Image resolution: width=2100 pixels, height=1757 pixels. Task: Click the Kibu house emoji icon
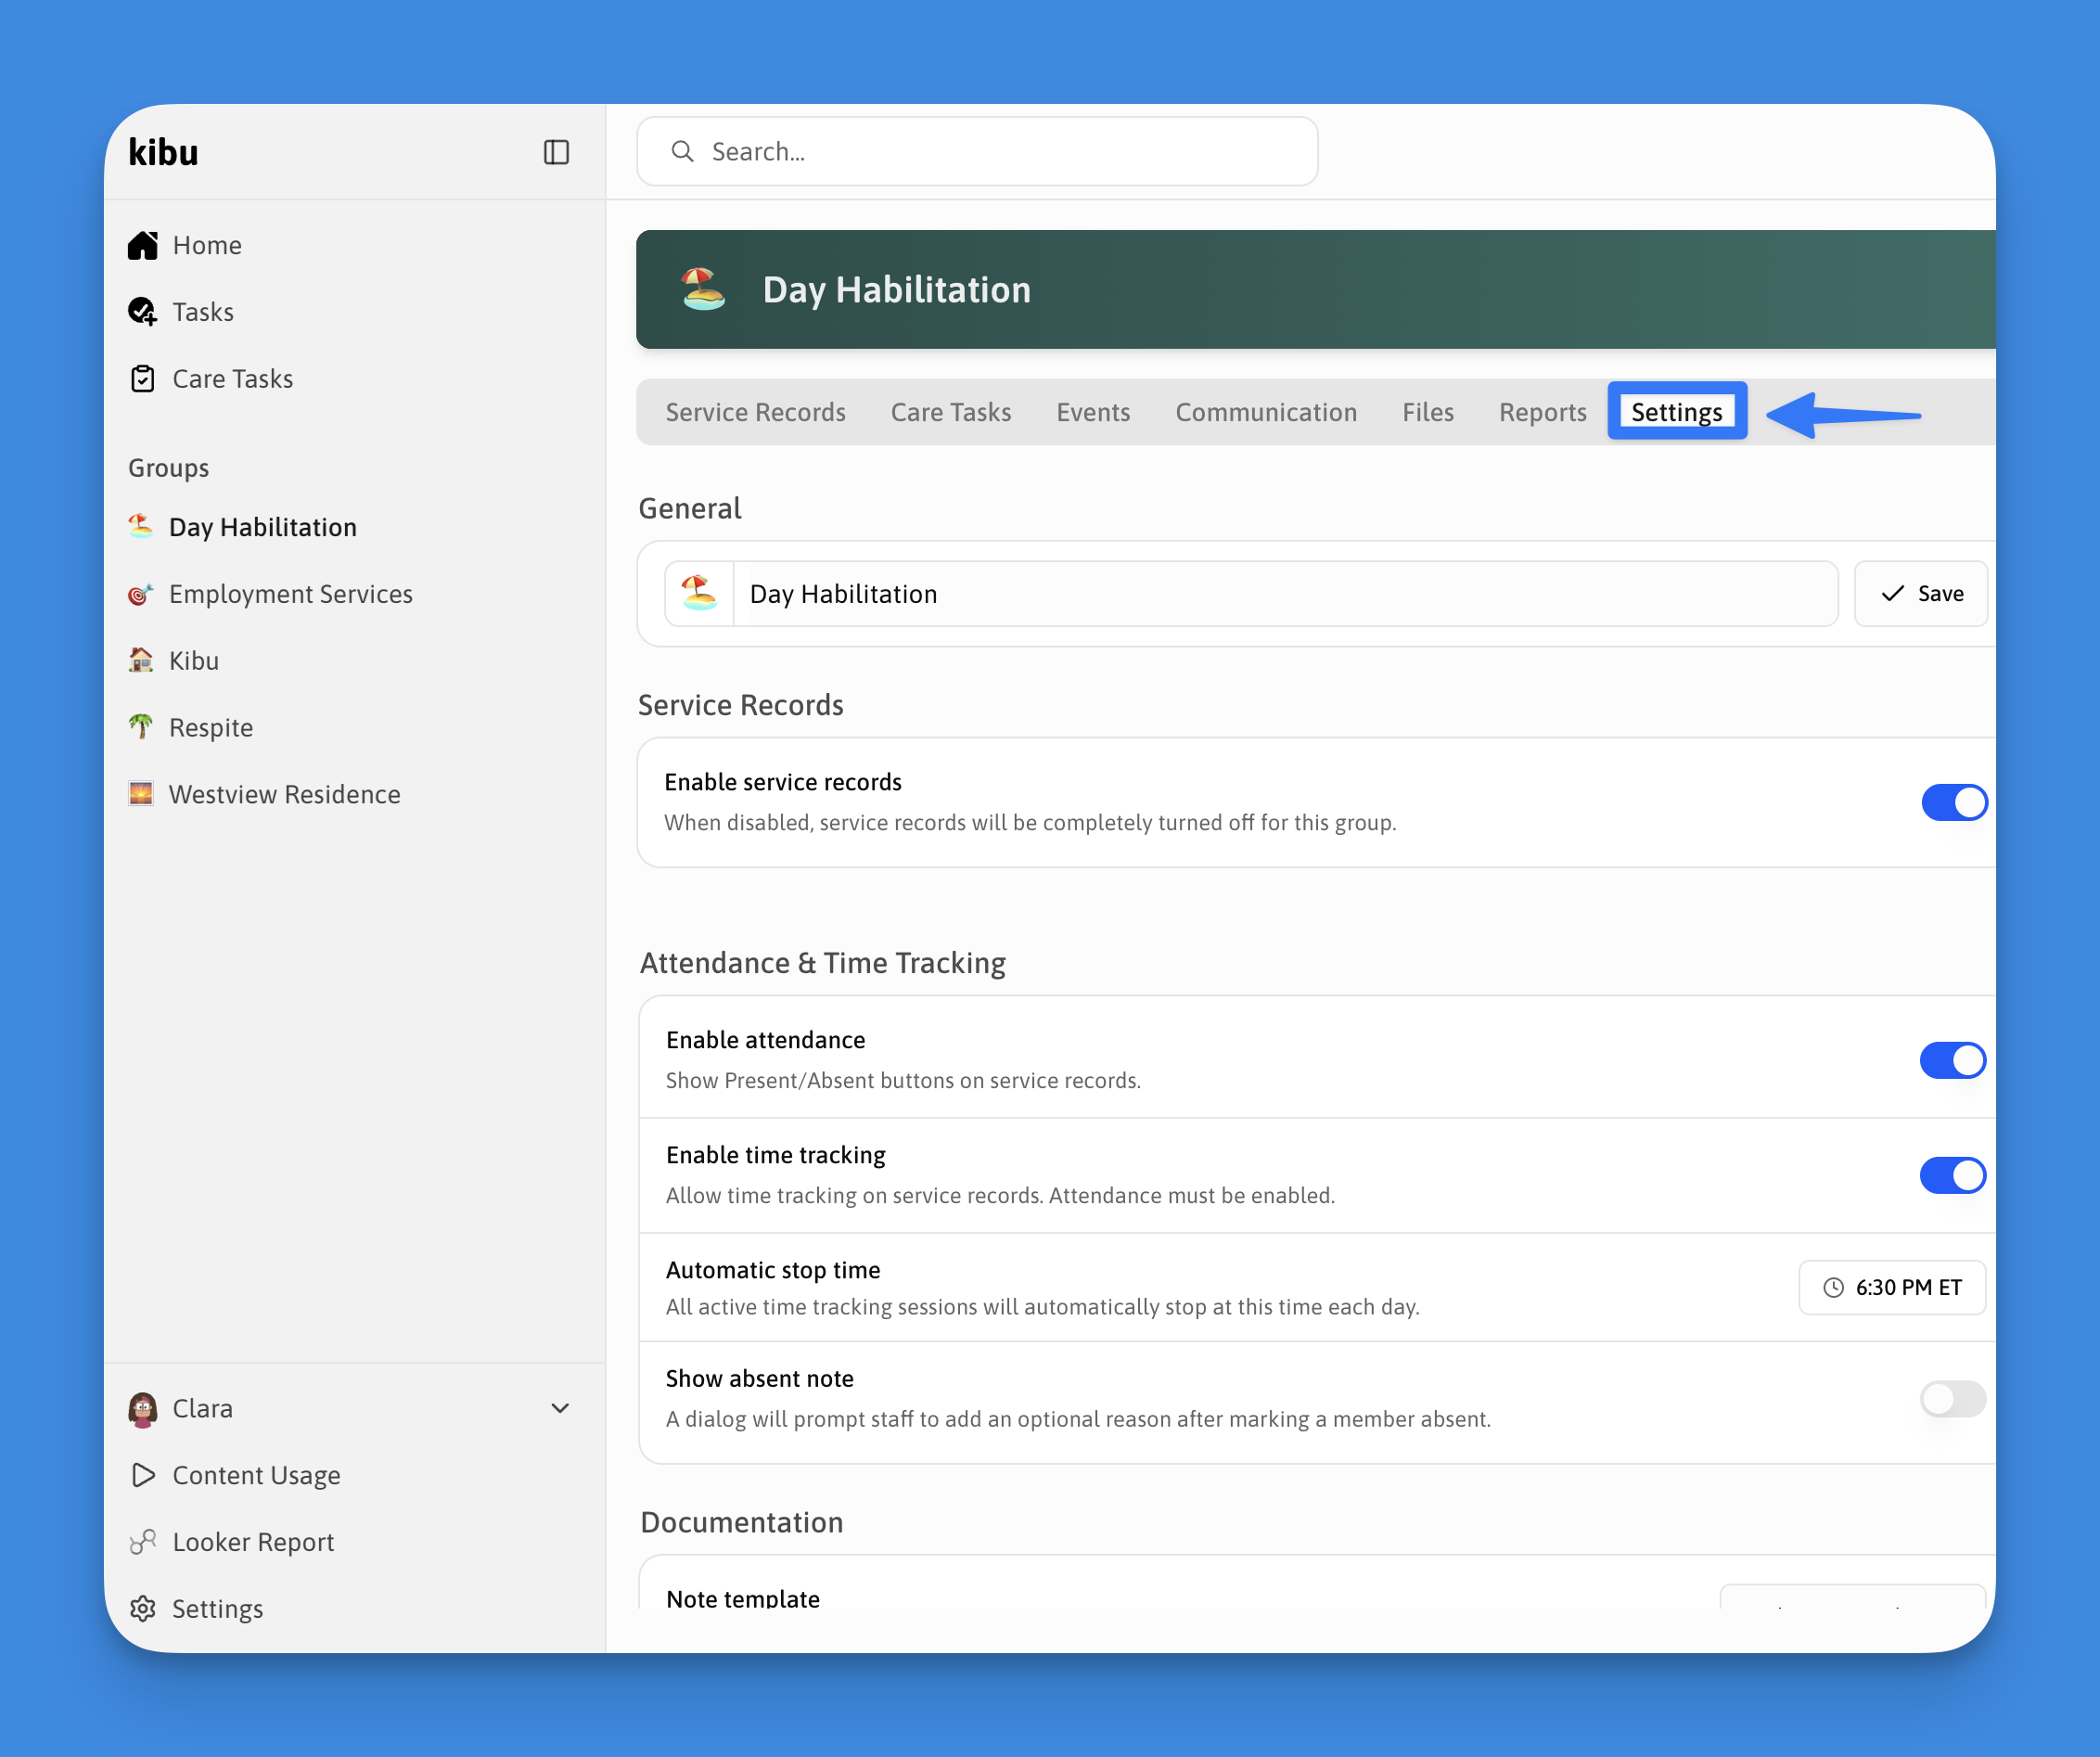pos(141,660)
